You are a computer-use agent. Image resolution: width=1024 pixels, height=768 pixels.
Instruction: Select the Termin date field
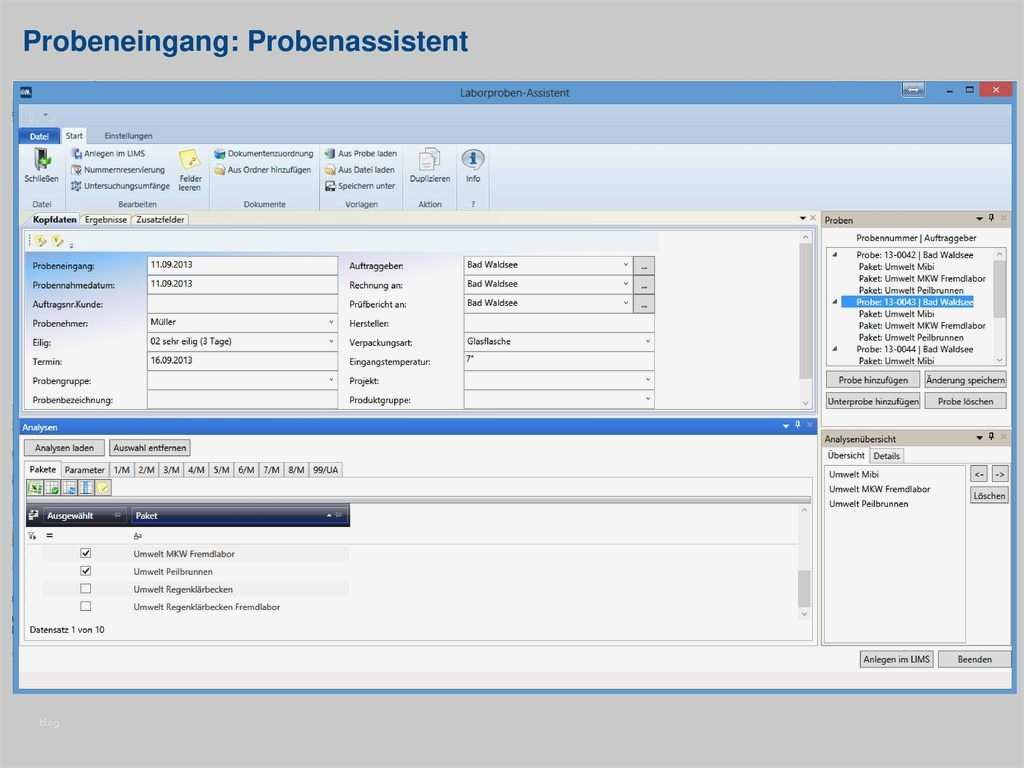click(240, 361)
